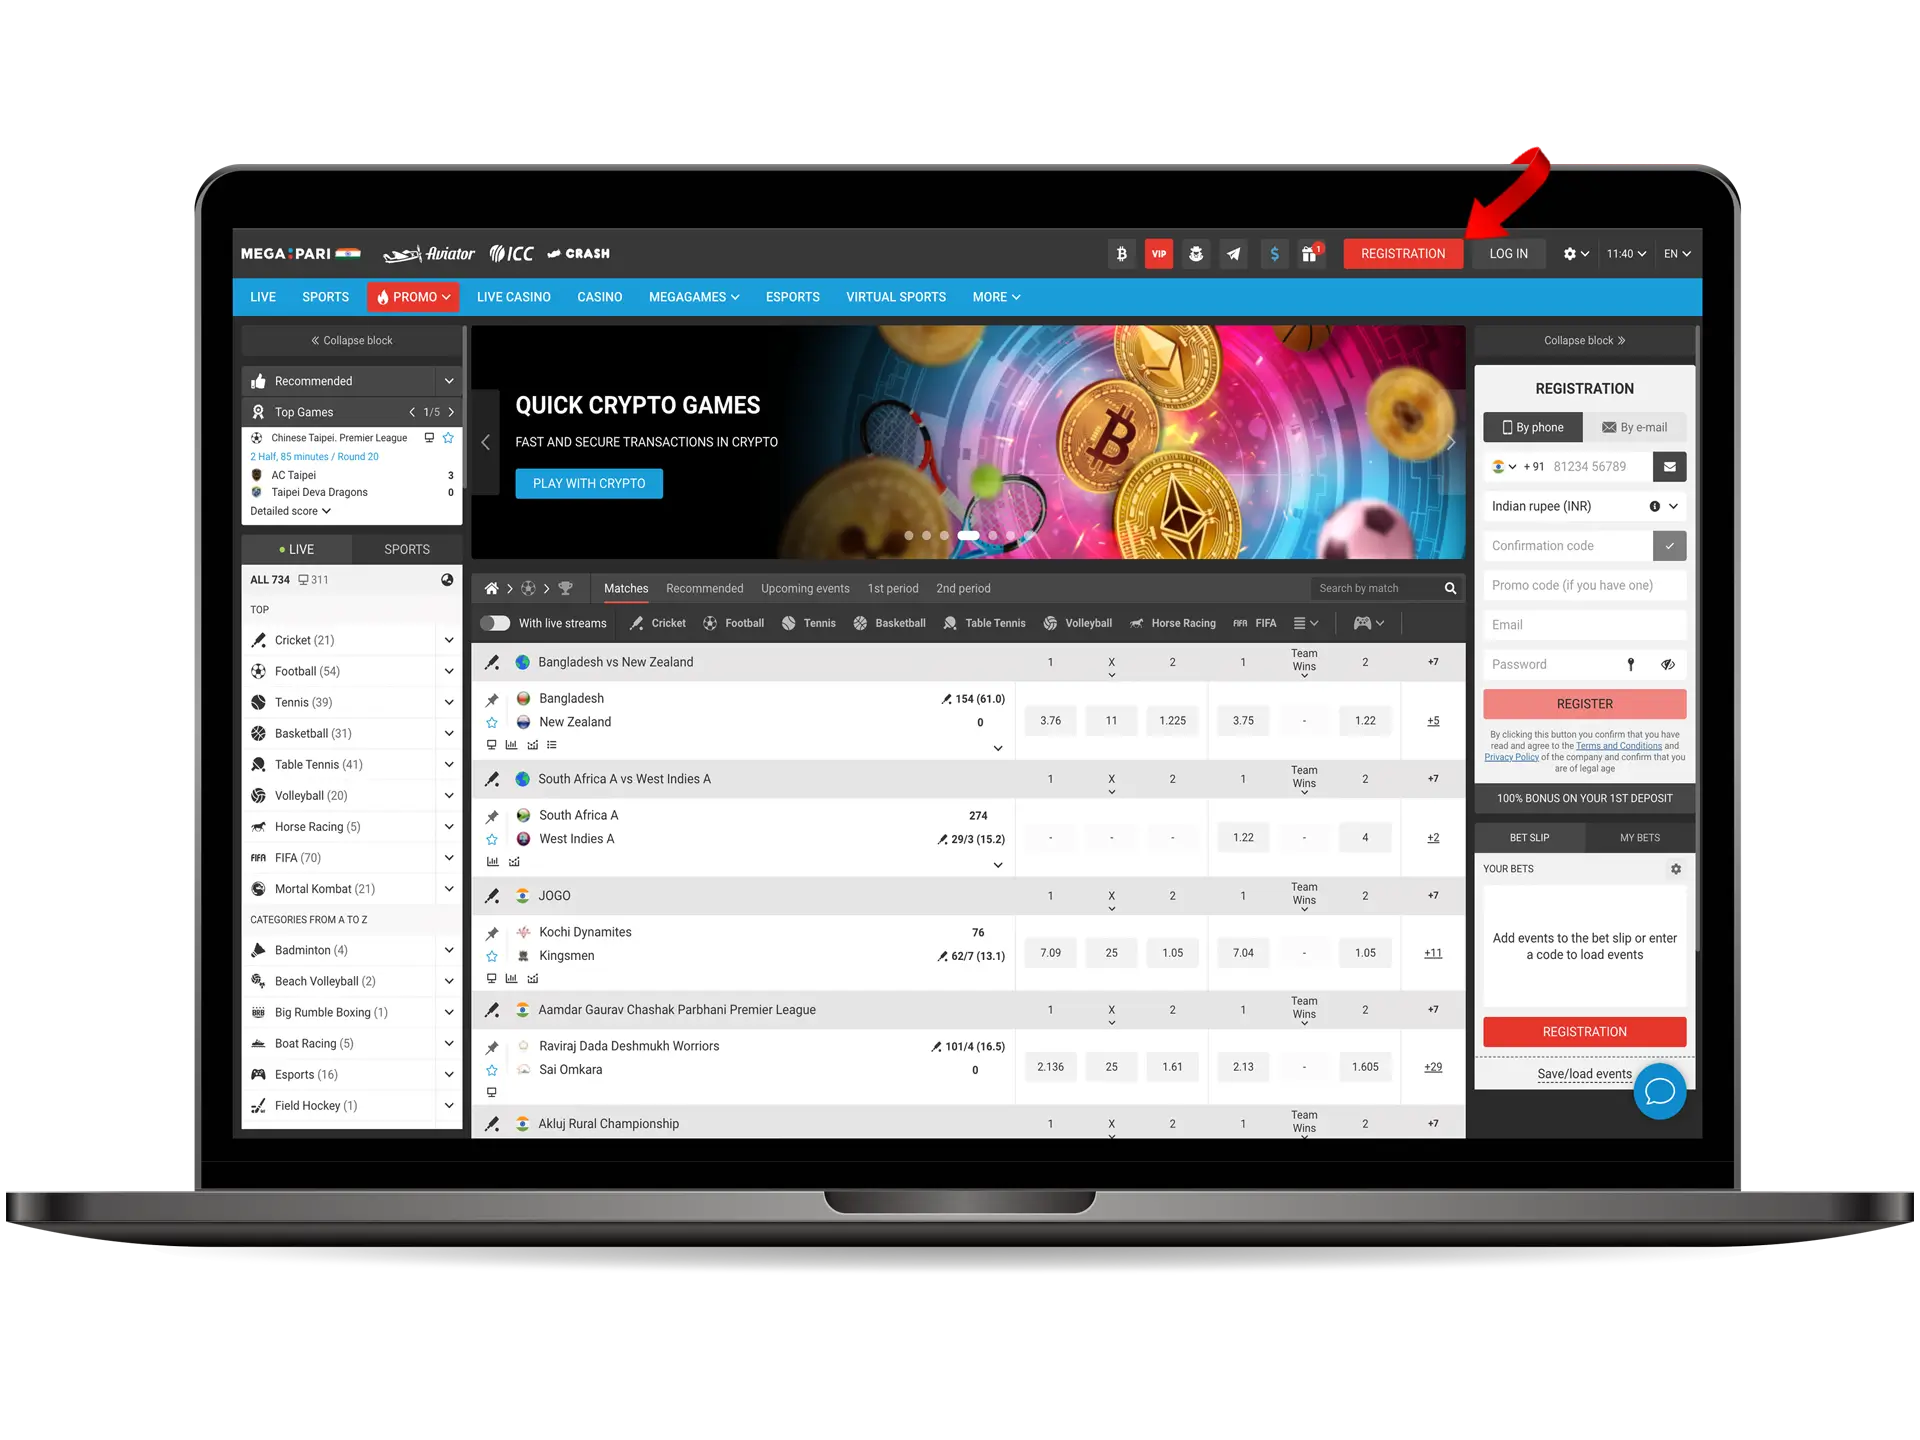Enter email in registration email field

[x=1583, y=625]
